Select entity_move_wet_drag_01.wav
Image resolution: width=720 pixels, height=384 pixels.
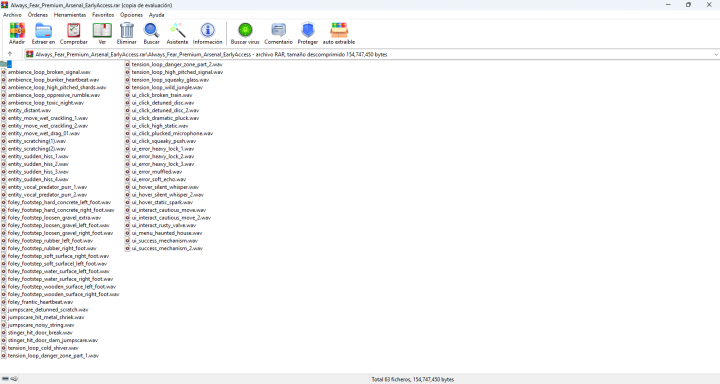click(40, 133)
